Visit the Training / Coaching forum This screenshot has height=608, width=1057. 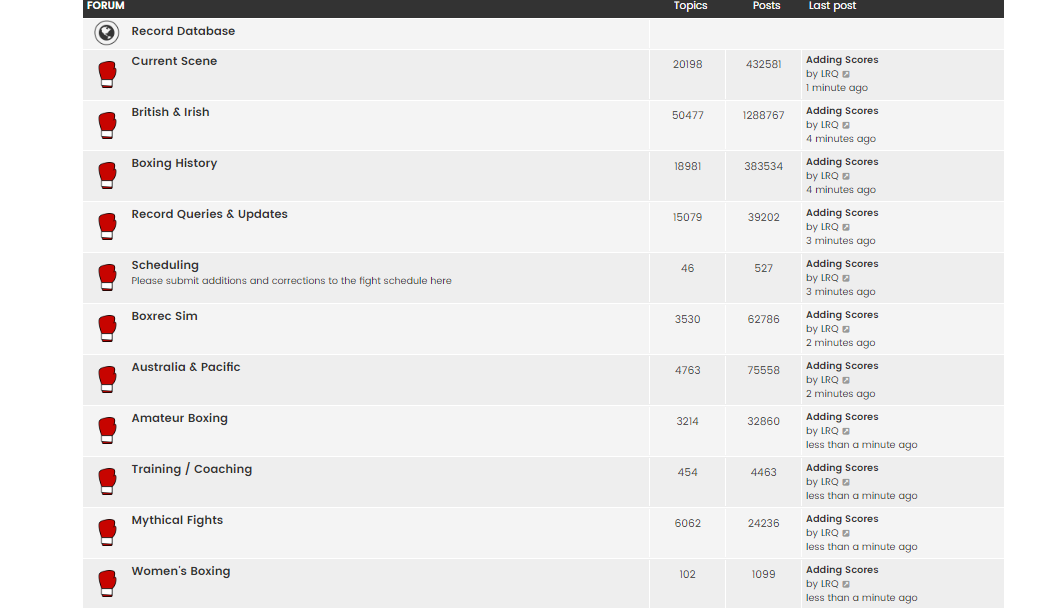tap(191, 469)
